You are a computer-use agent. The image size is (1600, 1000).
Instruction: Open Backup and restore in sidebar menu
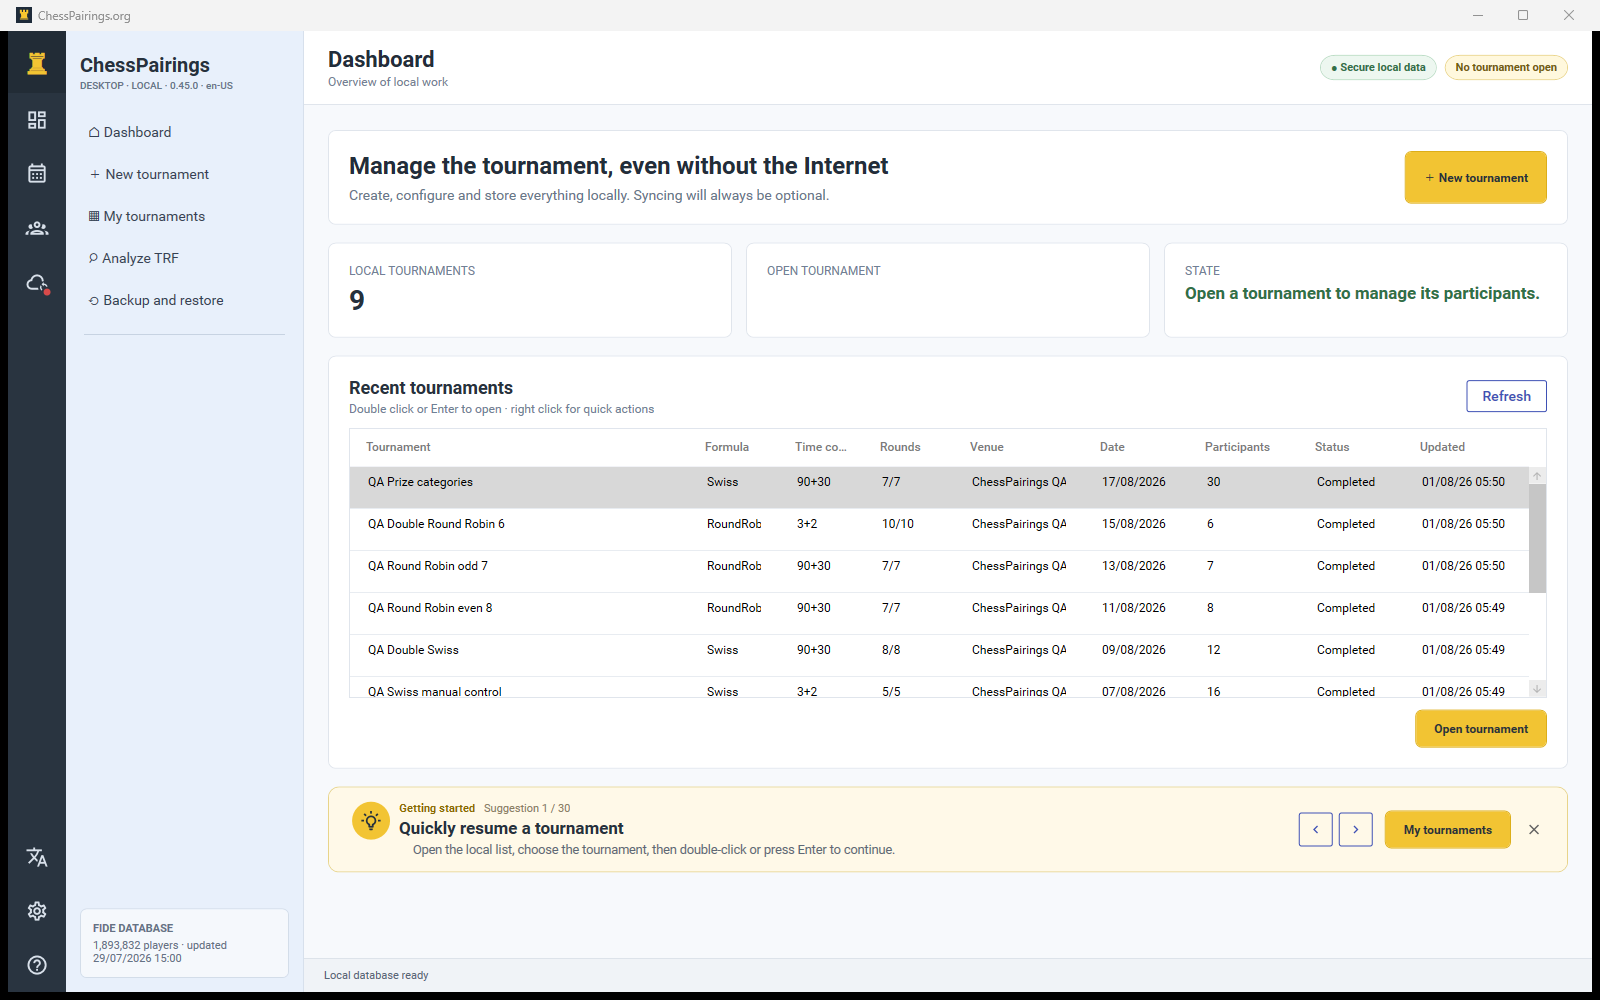(x=156, y=300)
